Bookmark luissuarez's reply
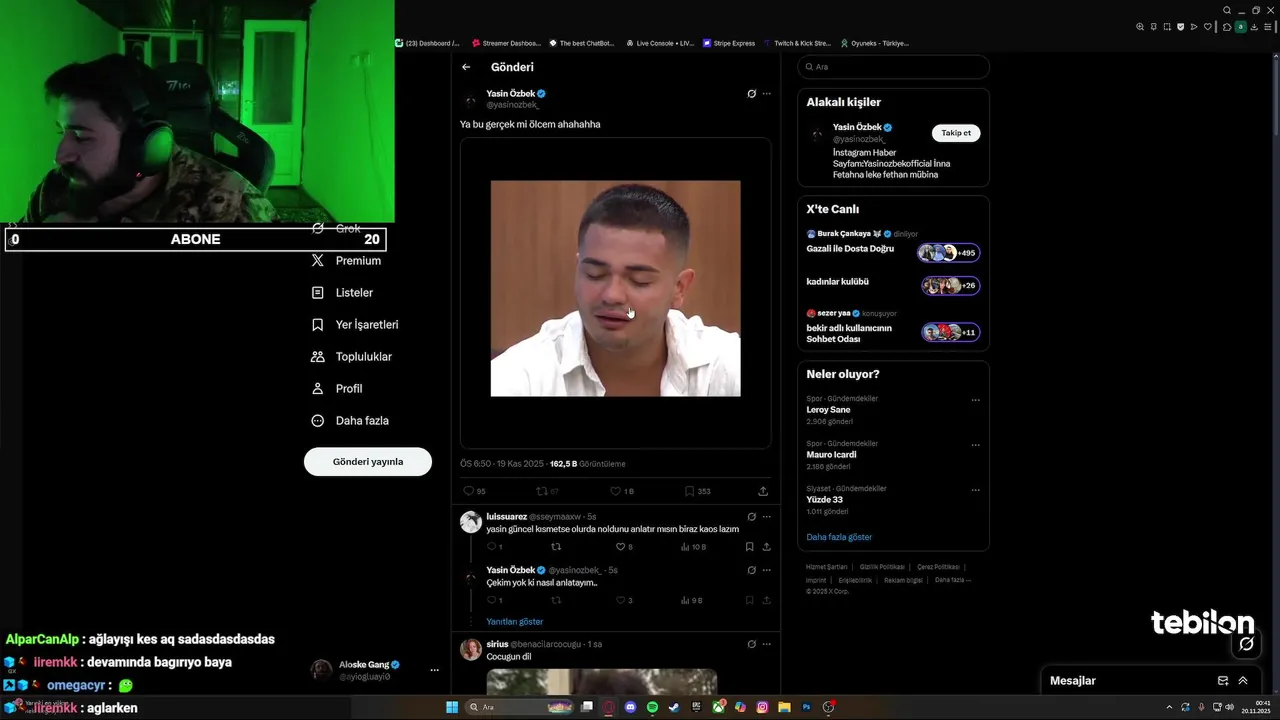The image size is (1280, 720). pyautogui.click(x=749, y=547)
